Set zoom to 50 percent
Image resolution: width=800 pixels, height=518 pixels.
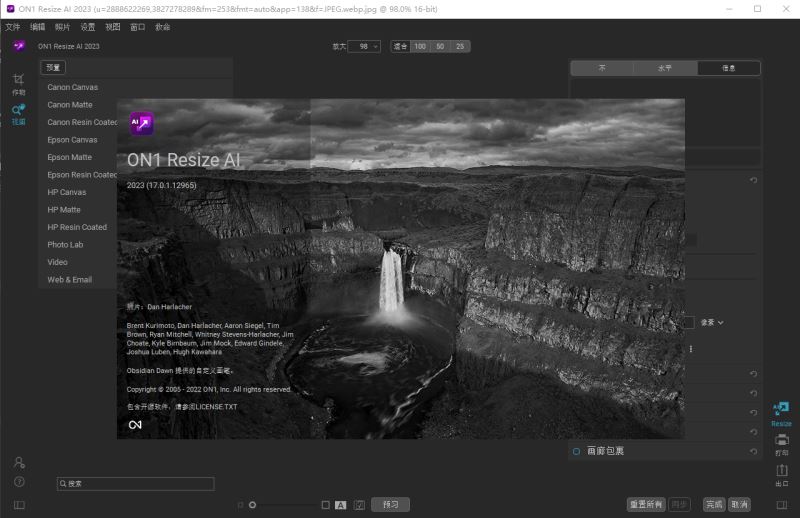point(440,46)
